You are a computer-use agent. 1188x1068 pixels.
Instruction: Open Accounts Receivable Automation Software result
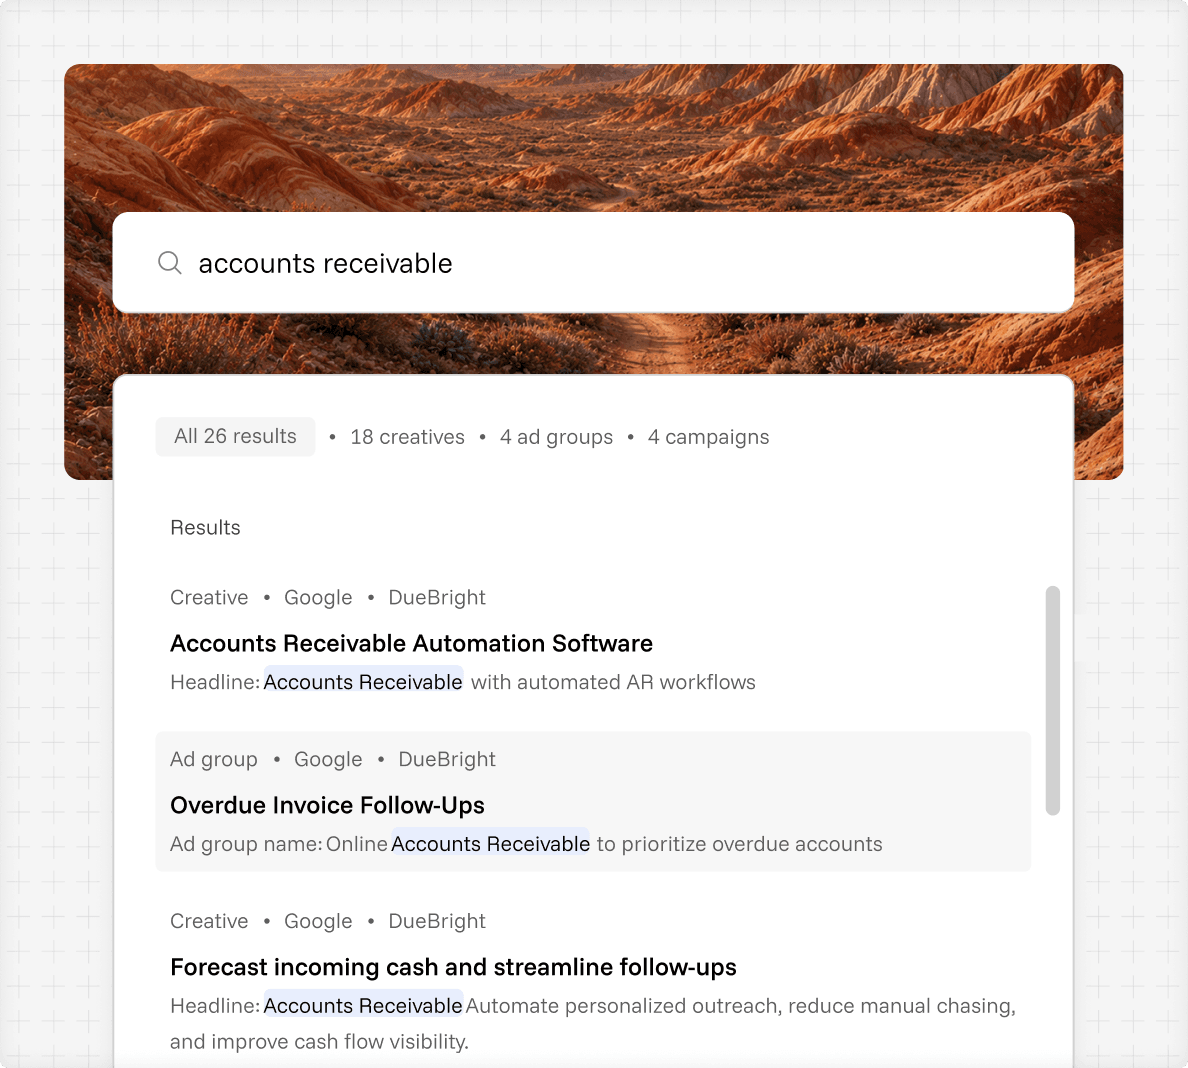(x=411, y=643)
